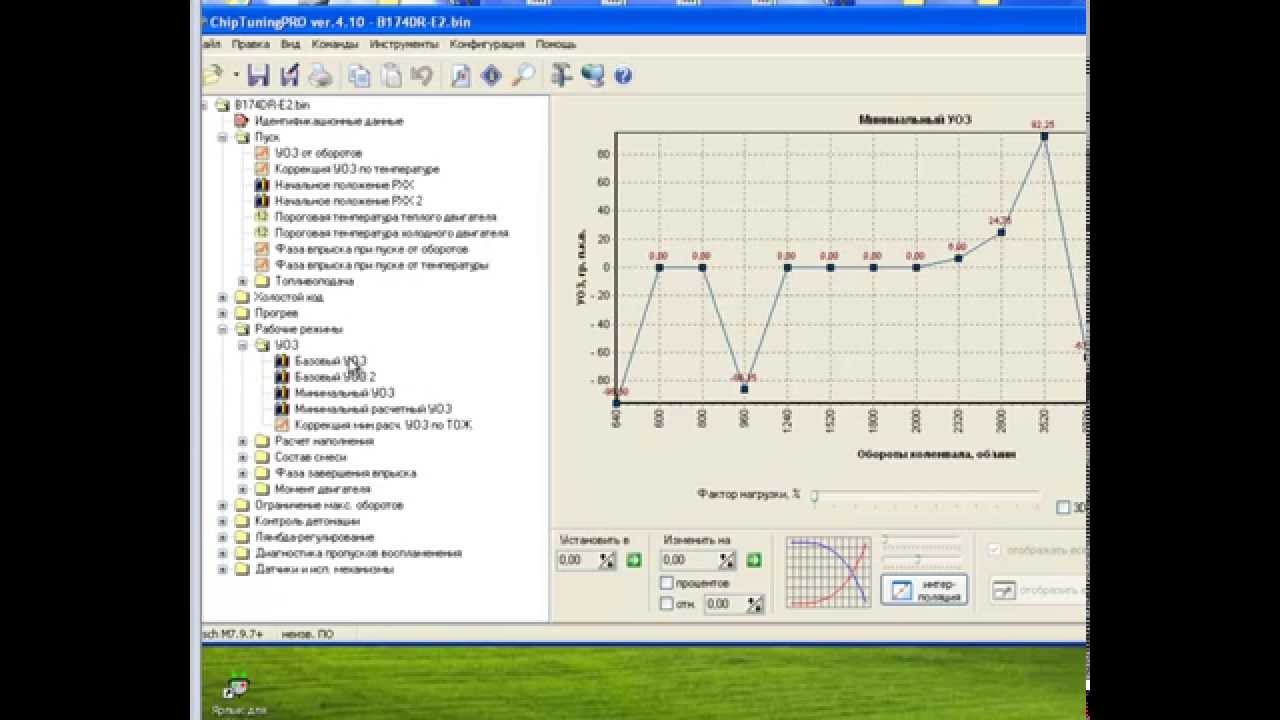Open the 'Инструменты' menu
Image resolution: width=1280 pixels, height=720 pixels.
click(x=404, y=45)
